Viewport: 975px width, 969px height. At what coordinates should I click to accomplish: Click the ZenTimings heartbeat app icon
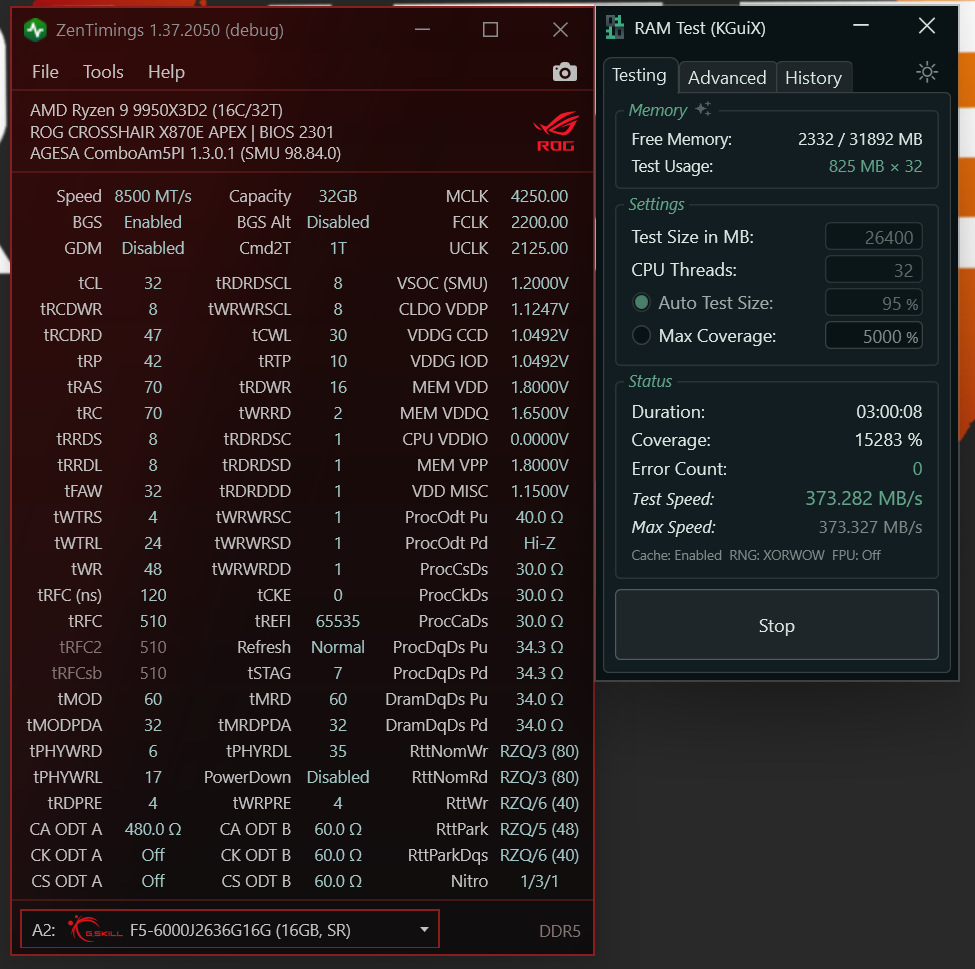(35, 30)
